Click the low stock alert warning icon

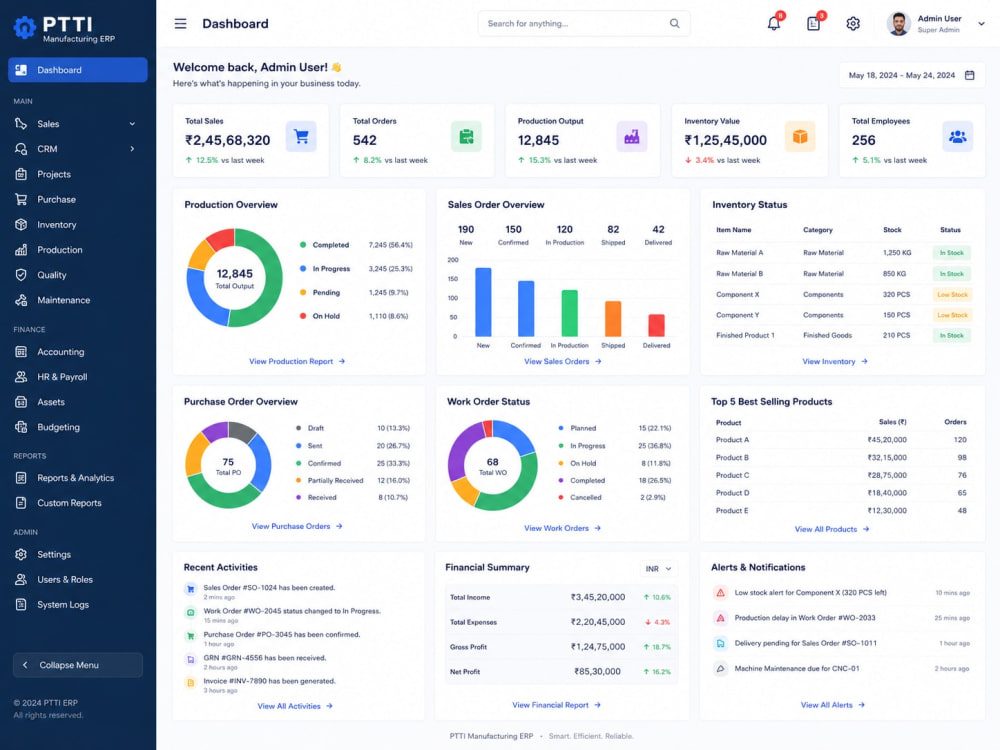click(x=720, y=593)
